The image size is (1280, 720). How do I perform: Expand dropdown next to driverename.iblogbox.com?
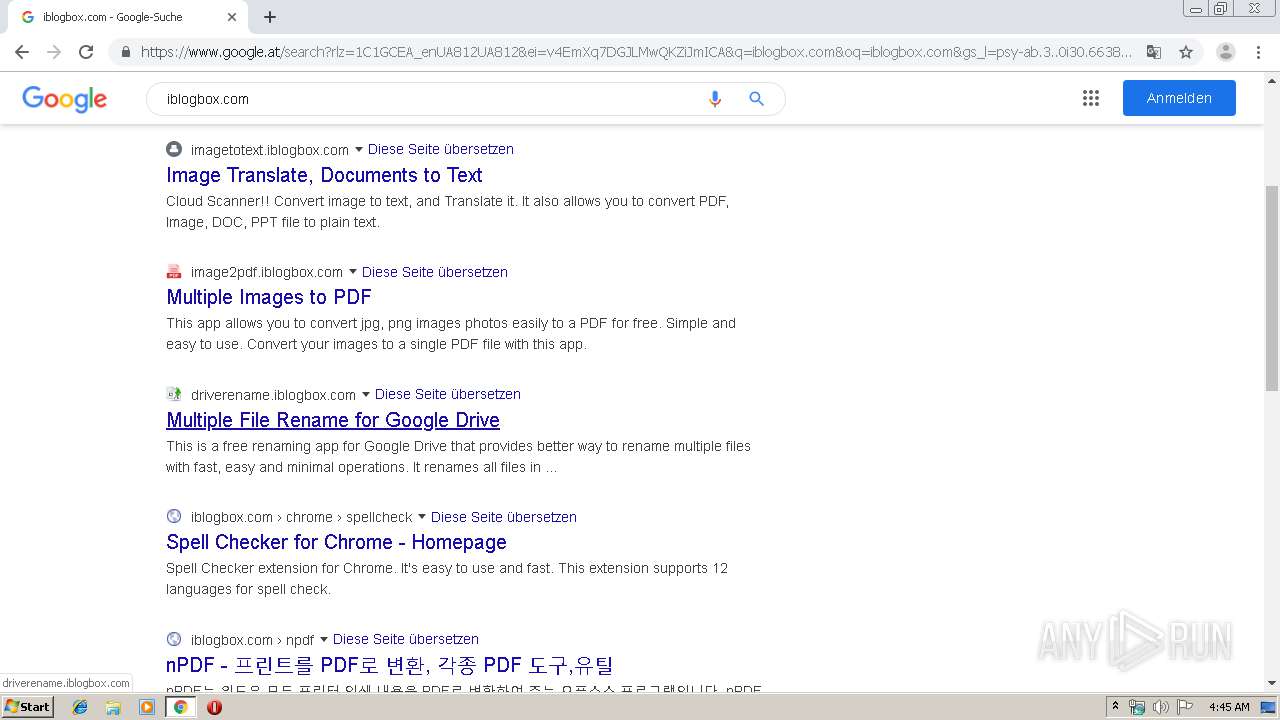[366, 395]
